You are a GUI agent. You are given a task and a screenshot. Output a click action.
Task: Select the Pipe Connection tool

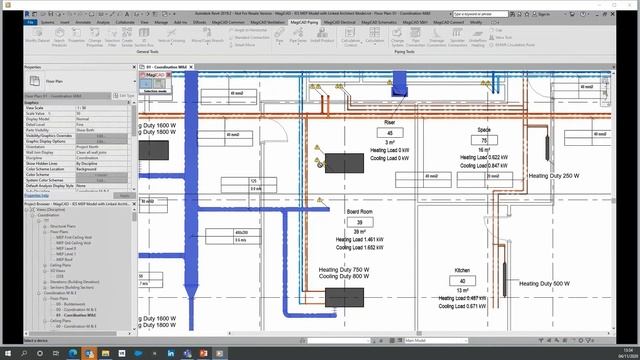(416, 37)
